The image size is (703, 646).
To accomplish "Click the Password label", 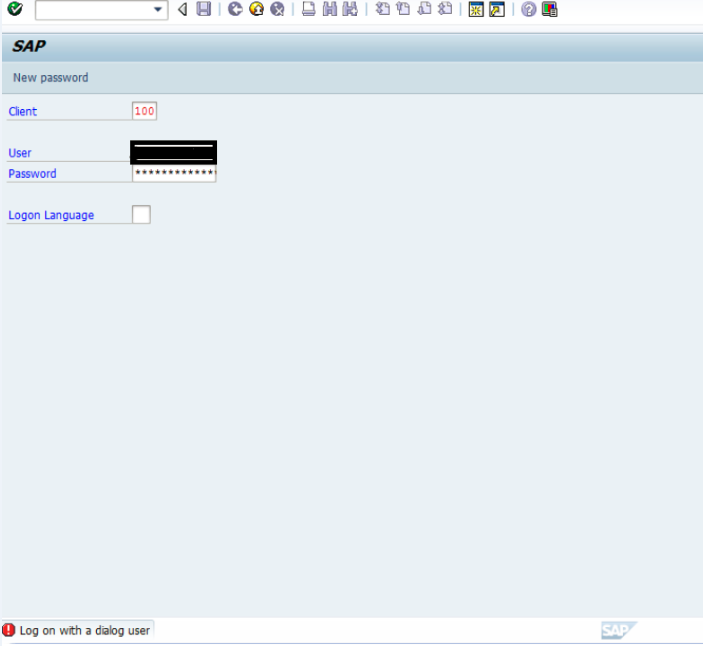I will point(32,173).
